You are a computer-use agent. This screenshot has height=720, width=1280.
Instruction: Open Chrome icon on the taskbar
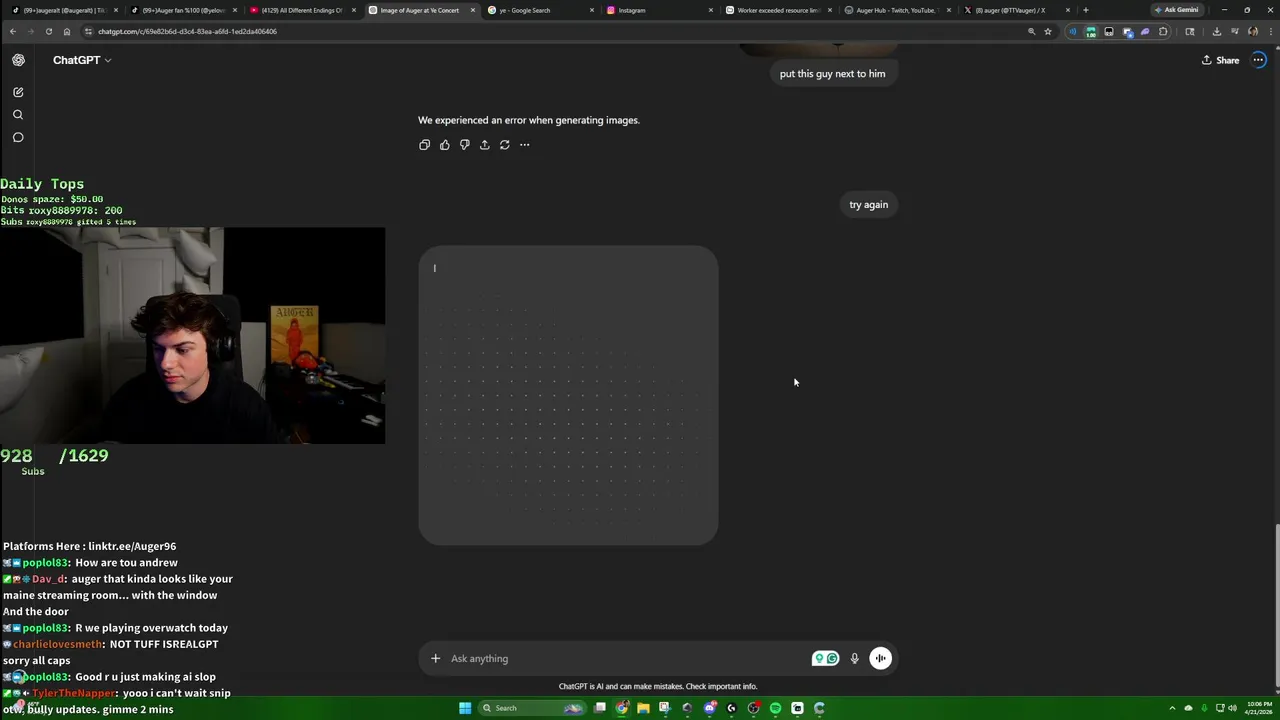pos(621,708)
